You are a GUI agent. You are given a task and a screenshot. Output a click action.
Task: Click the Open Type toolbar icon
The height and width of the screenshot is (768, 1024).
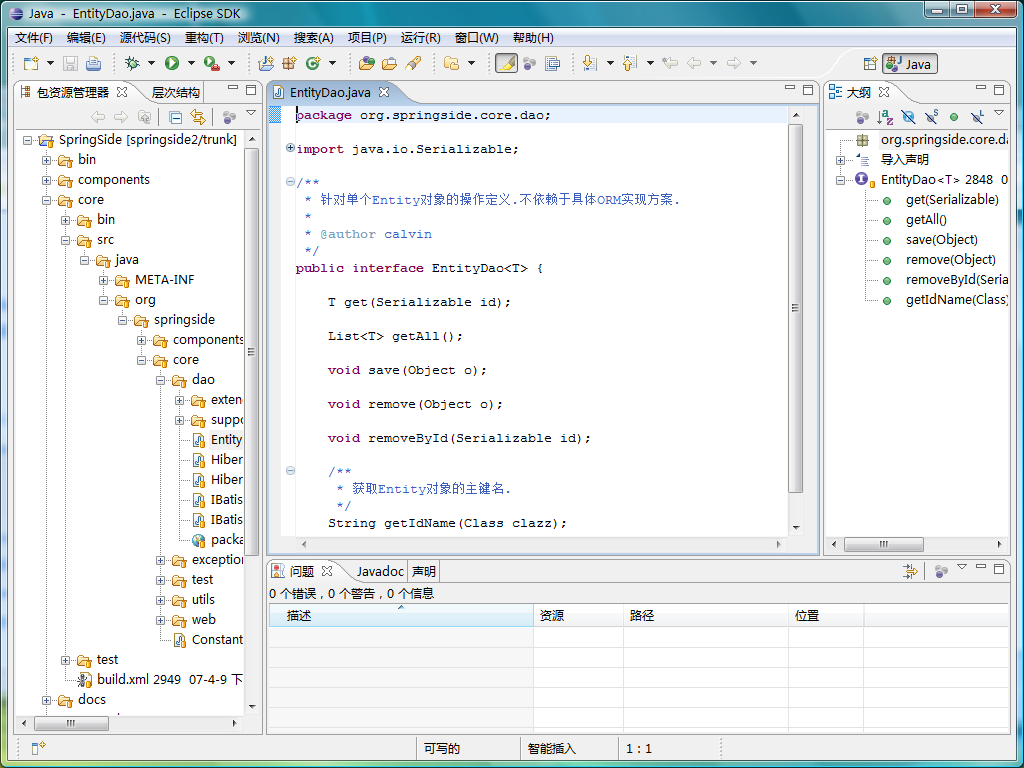(367, 63)
